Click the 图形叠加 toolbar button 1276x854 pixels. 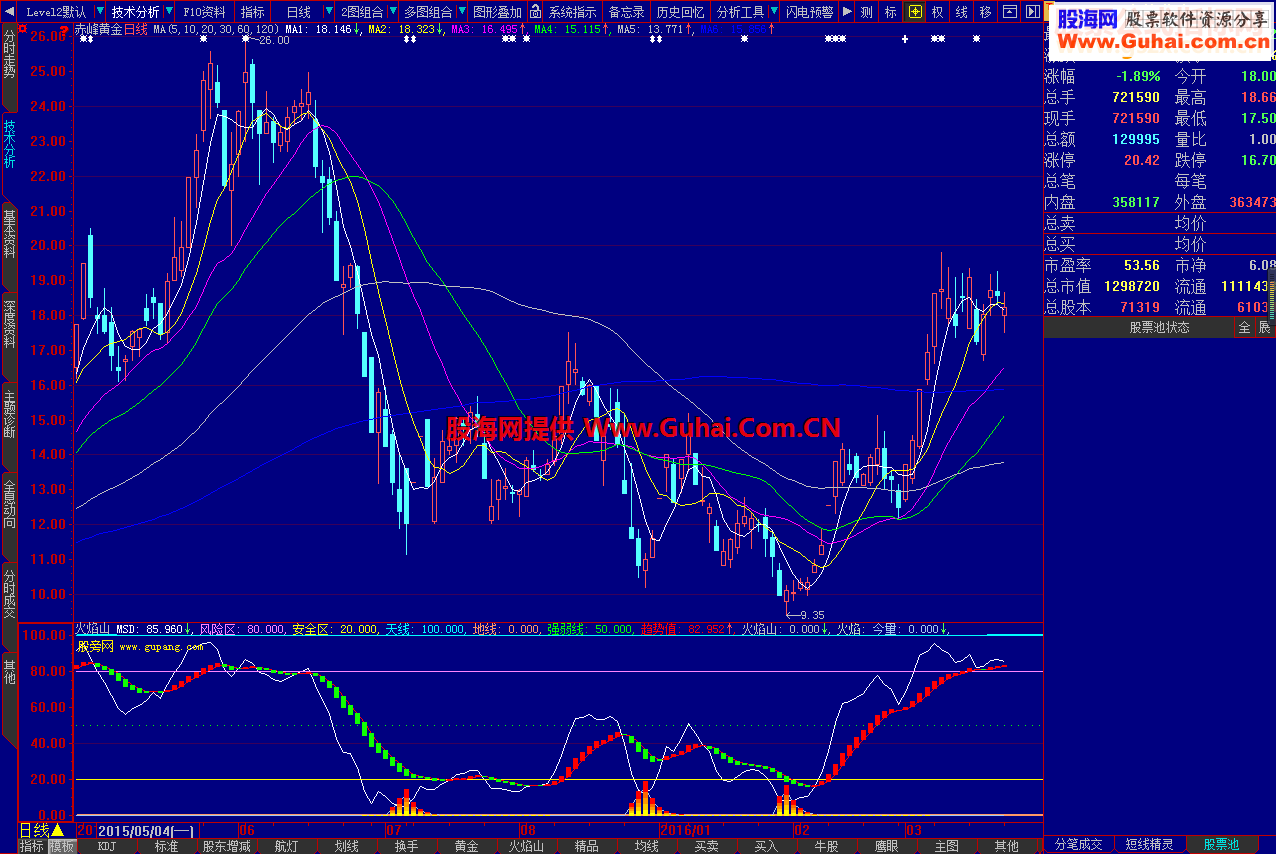[x=497, y=12]
